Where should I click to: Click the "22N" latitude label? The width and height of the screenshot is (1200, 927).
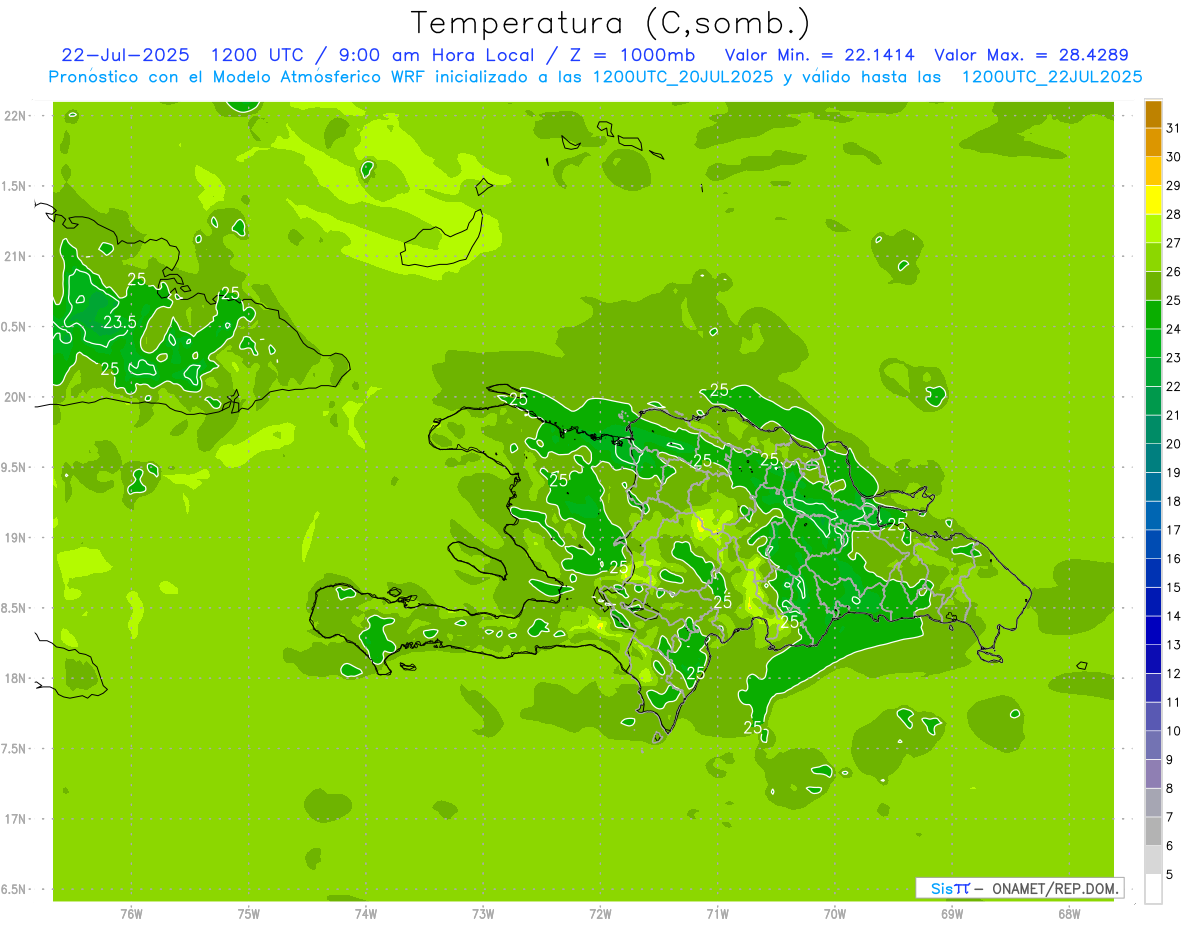pos(15,116)
